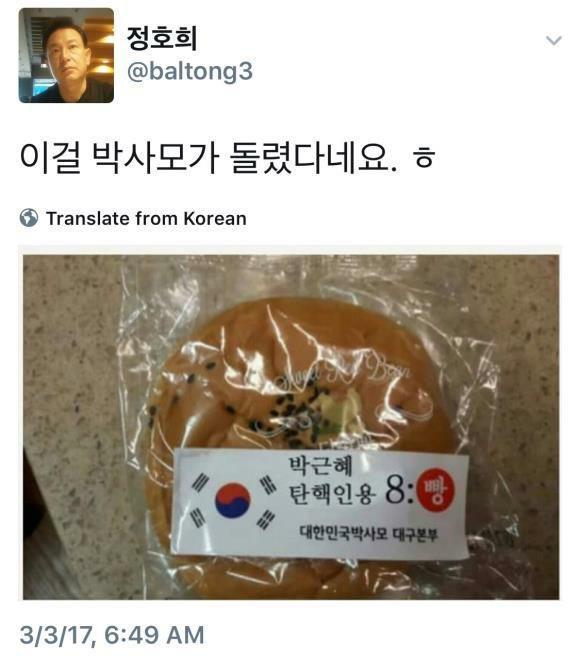Tap the blue half of the taegeuk symbol
This screenshot has height=659, width=580.
click(x=232, y=508)
